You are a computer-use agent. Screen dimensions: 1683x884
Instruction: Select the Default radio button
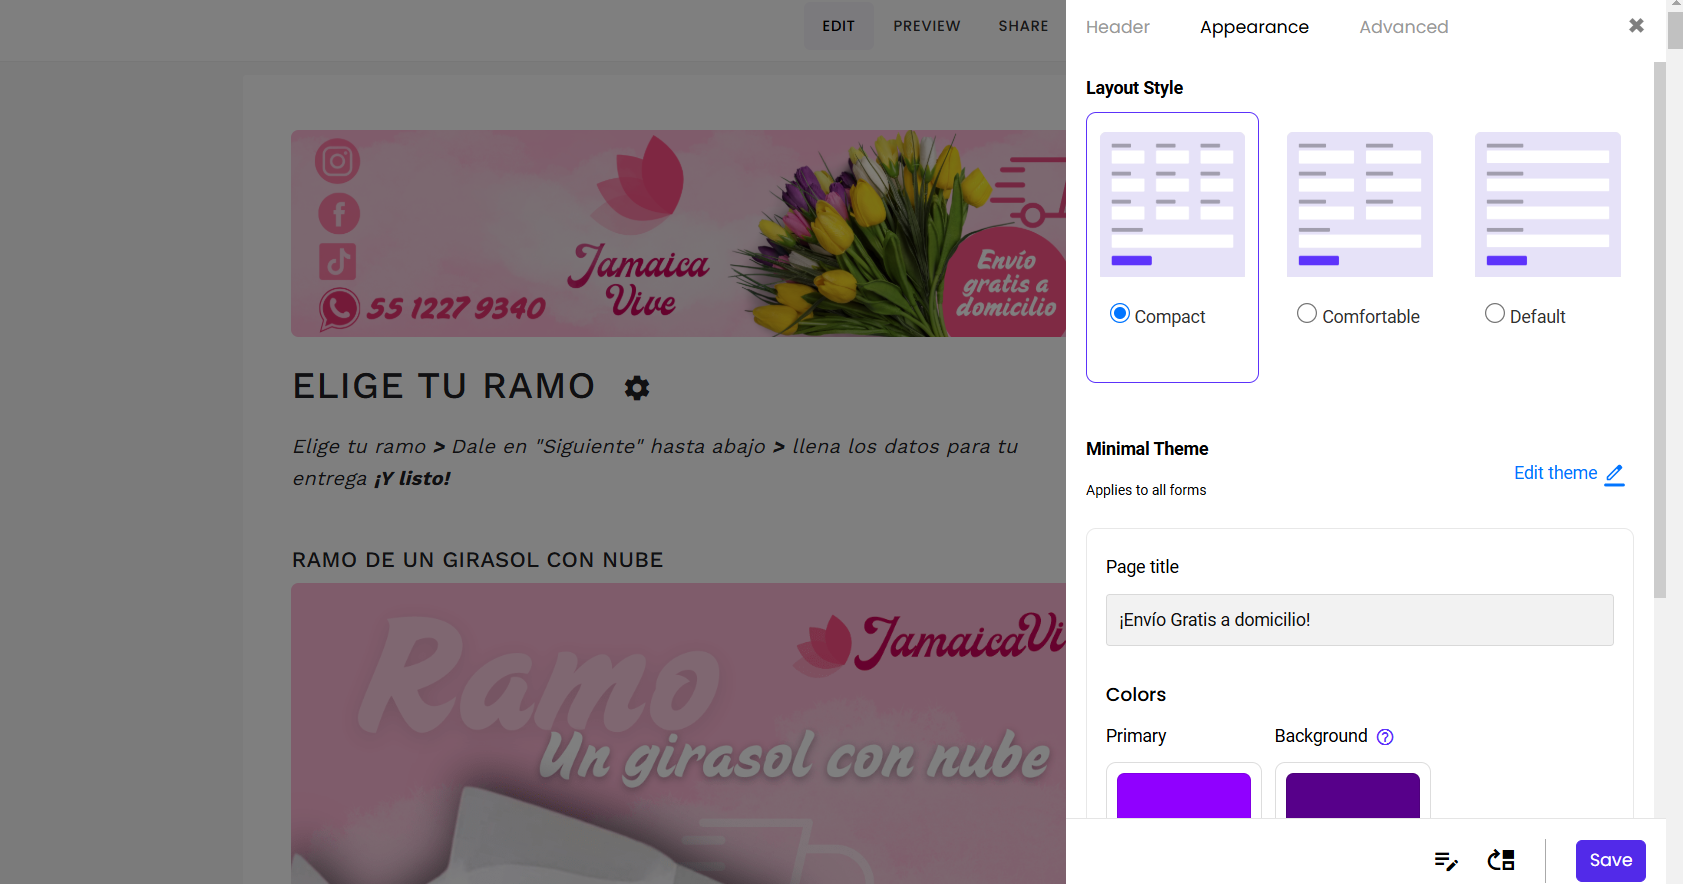point(1495,314)
